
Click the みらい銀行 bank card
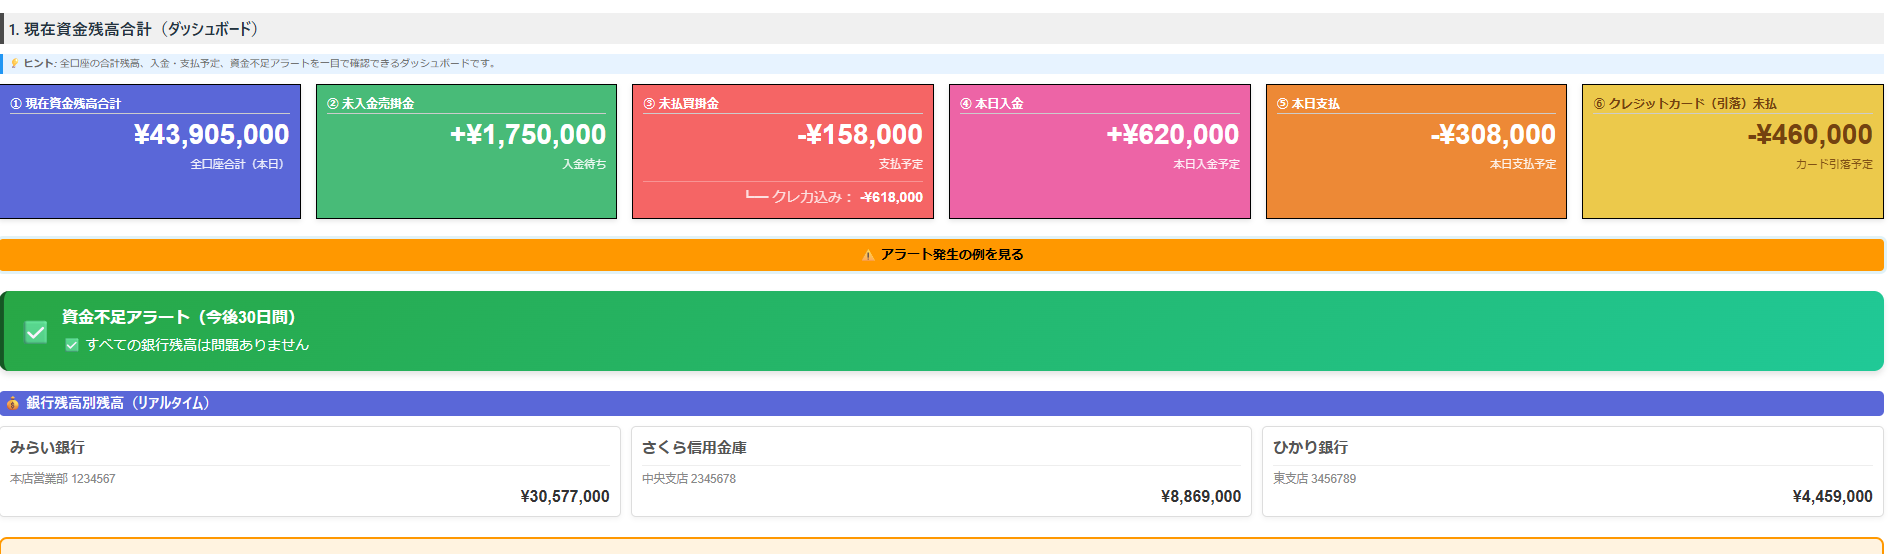click(310, 472)
